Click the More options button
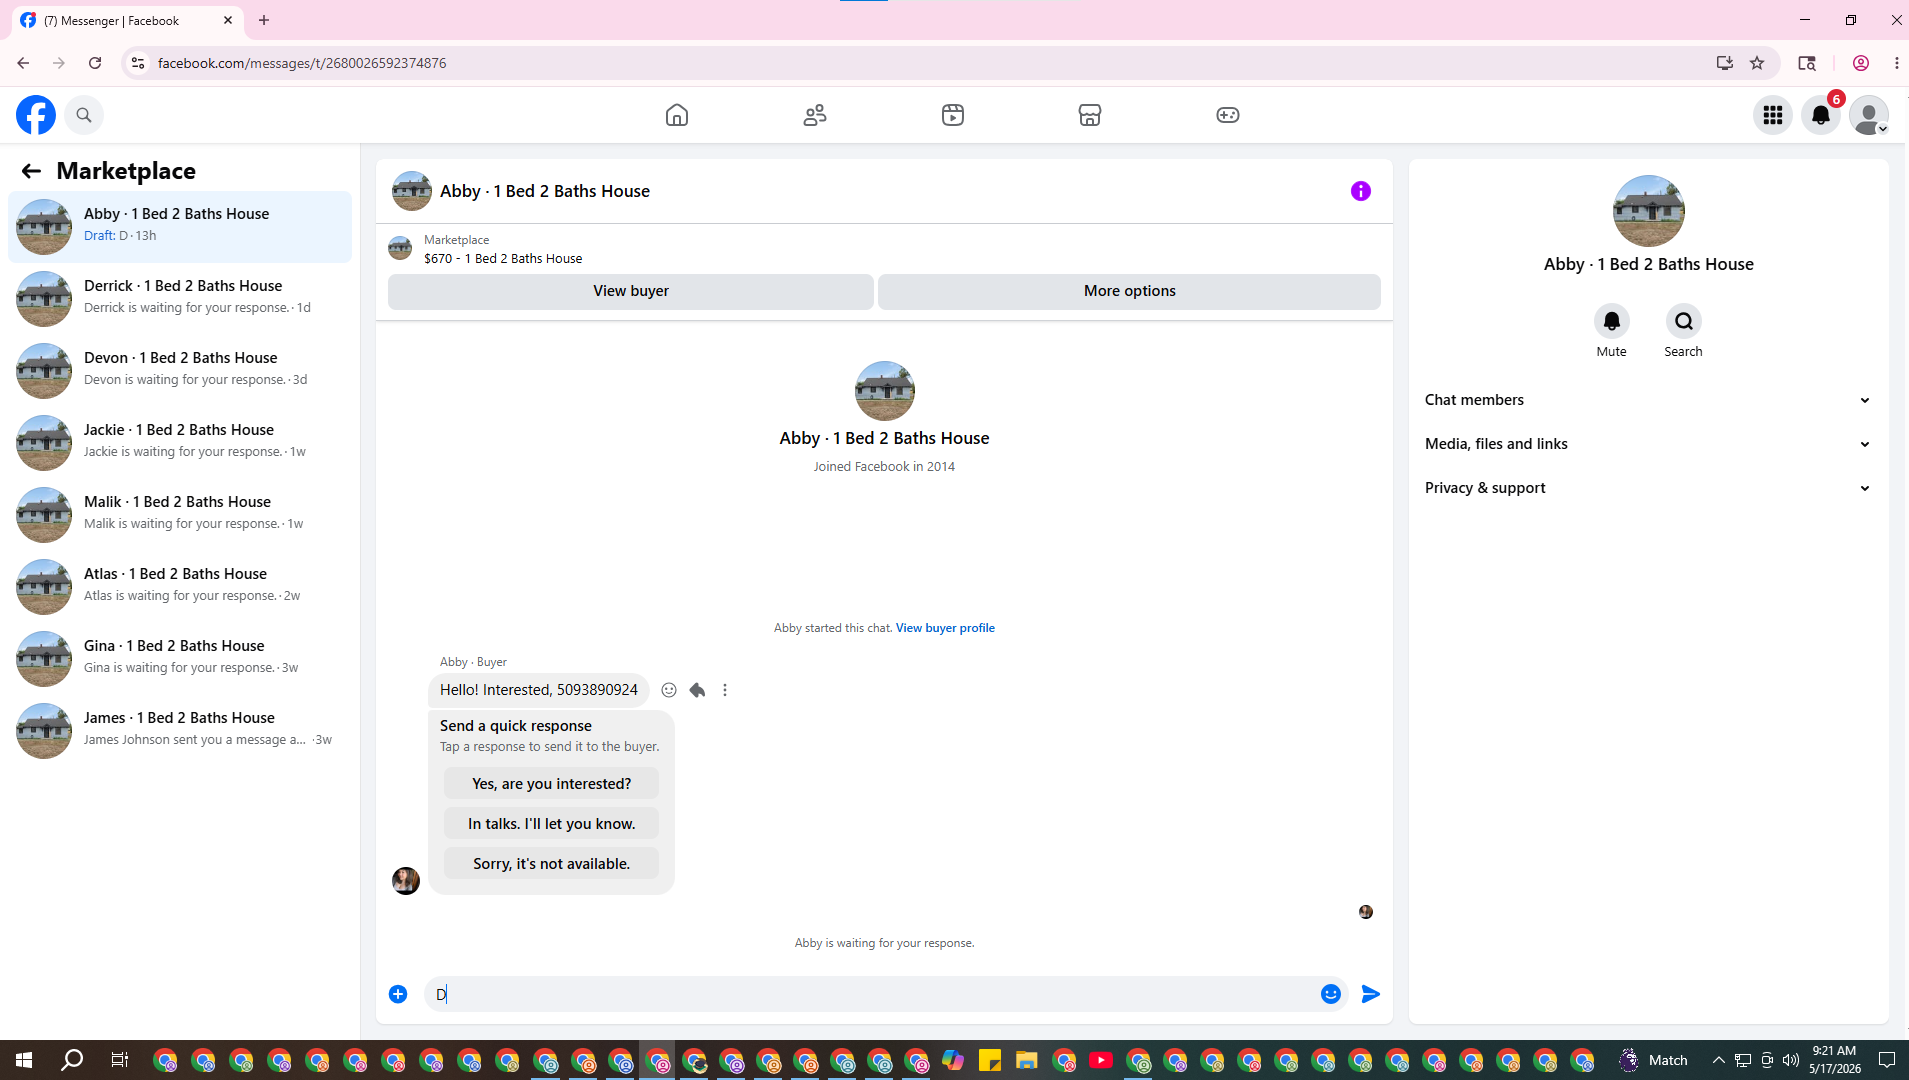This screenshot has width=1909, height=1080. [1129, 291]
